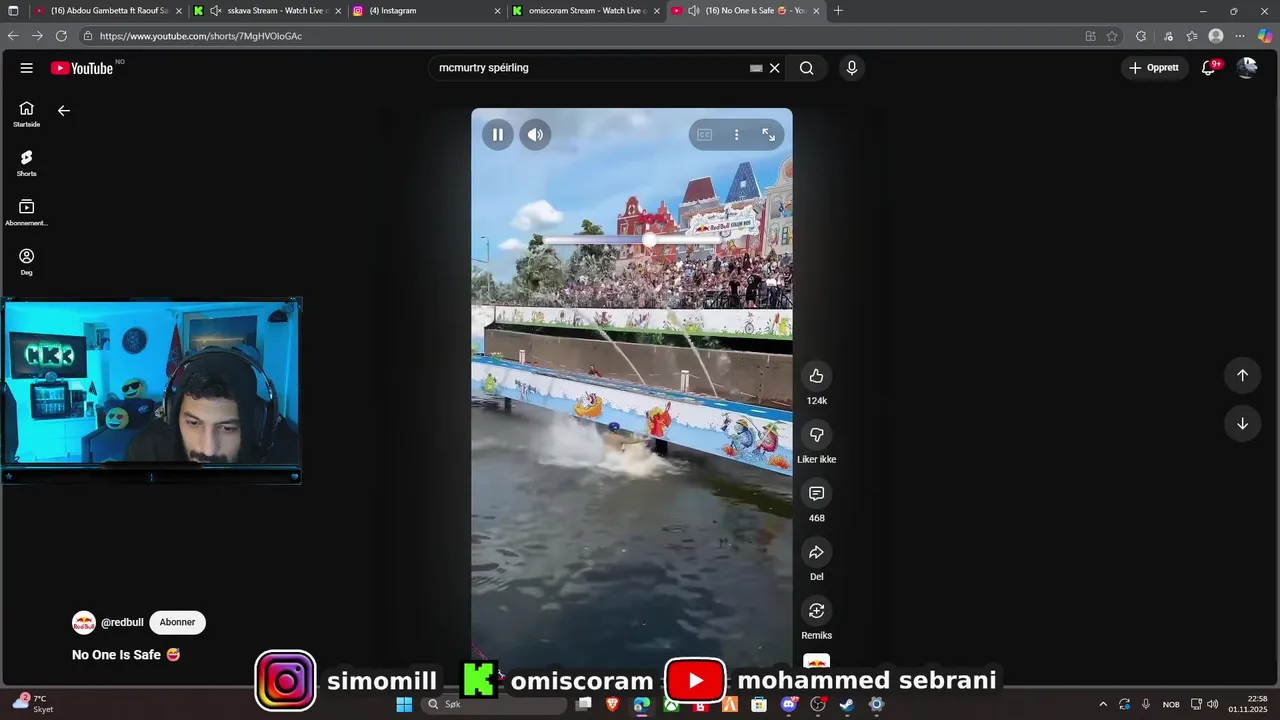Open the on-screen keyboard in search box
The image size is (1280, 720).
click(756, 68)
